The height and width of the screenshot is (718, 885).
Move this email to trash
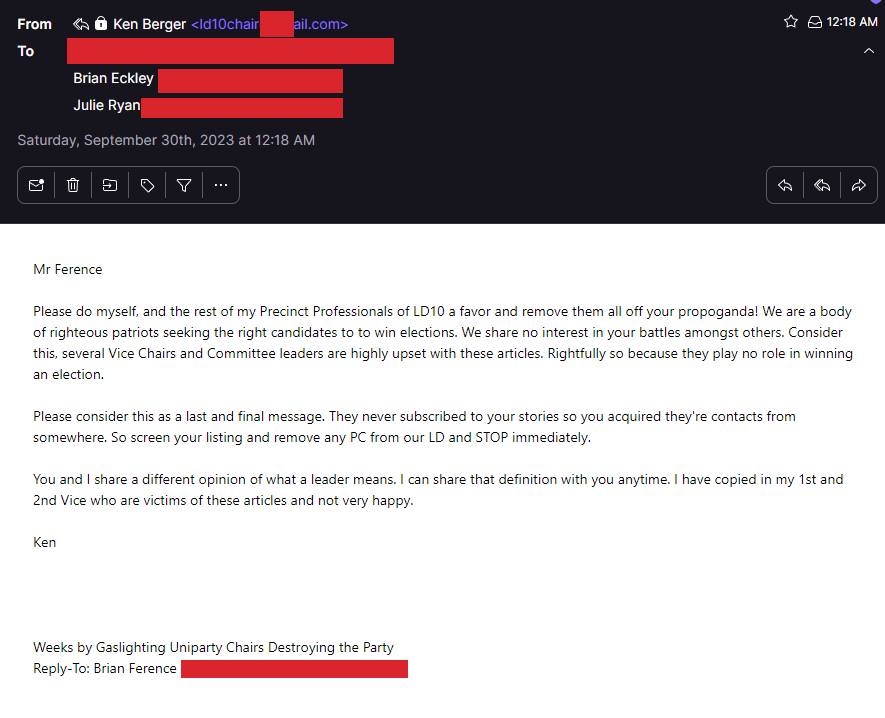pyautogui.click(x=73, y=185)
